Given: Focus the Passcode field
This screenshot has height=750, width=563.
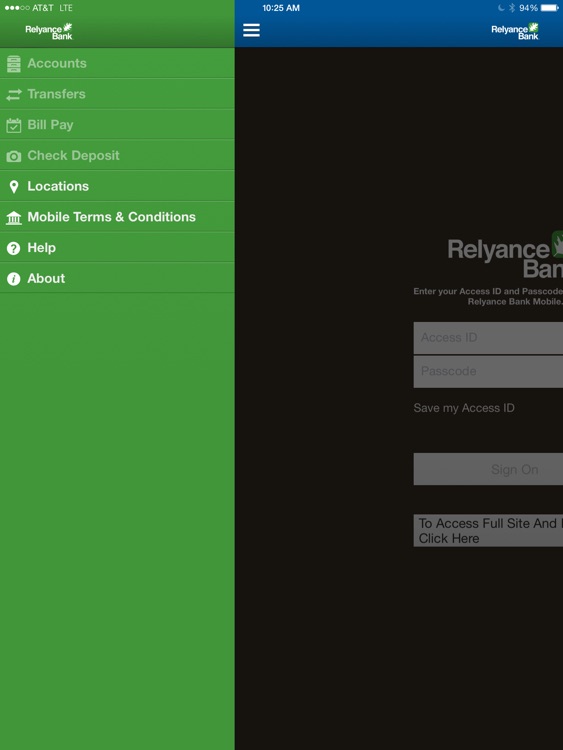Looking at the screenshot, I should tap(488, 371).
